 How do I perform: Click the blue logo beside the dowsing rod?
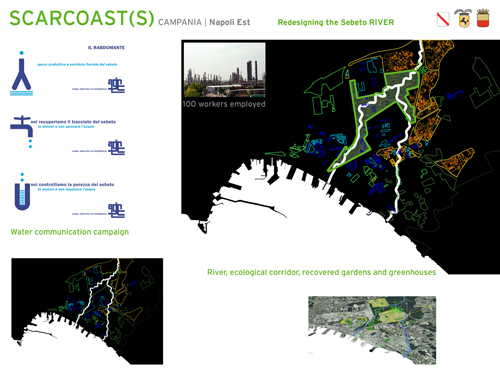(116, 86)
